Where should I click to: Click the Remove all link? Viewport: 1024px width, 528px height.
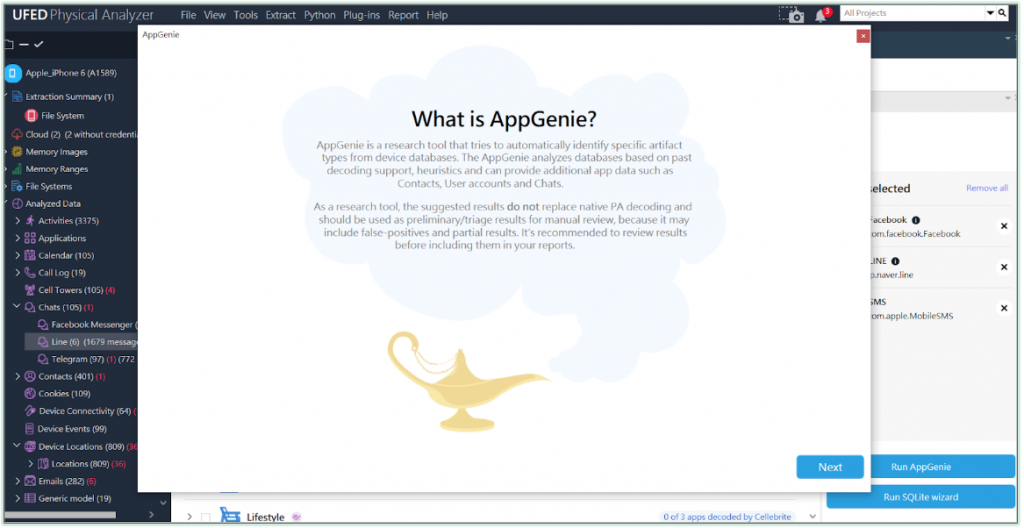[x=987, y=188]
